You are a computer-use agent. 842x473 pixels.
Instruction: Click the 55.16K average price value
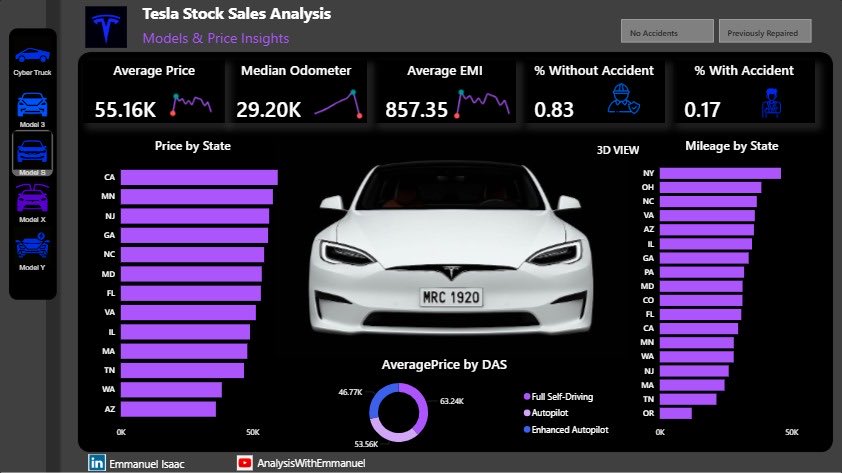pos(125,110)
